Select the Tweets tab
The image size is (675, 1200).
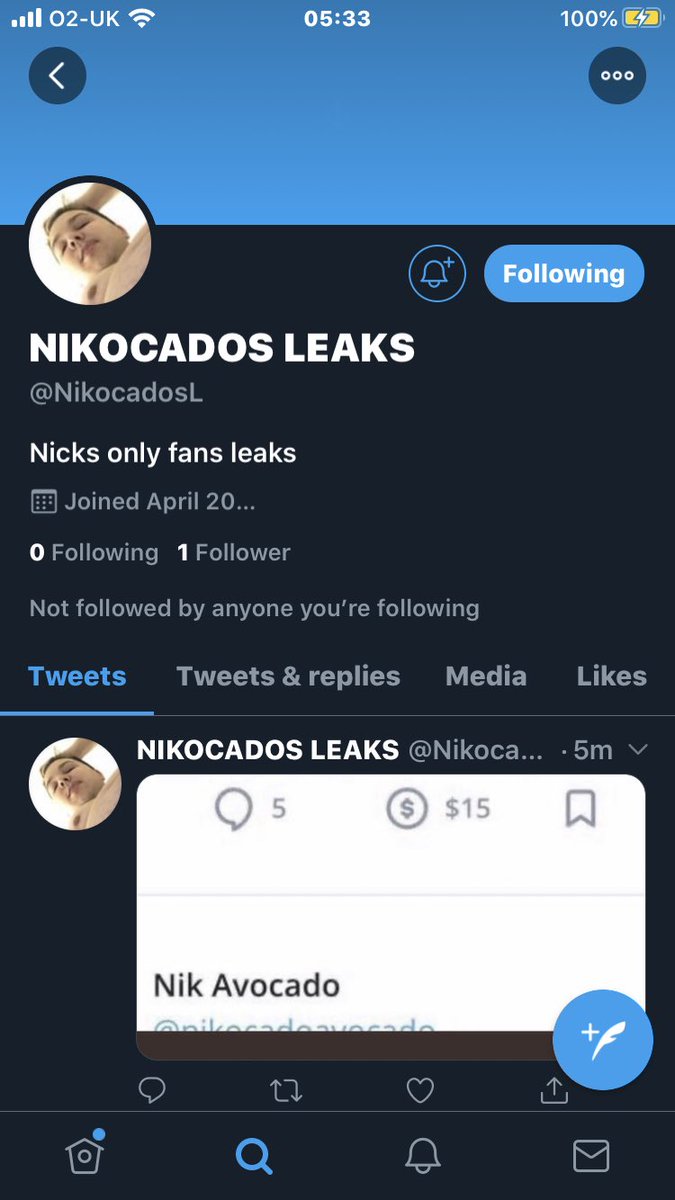coord(77,676)
